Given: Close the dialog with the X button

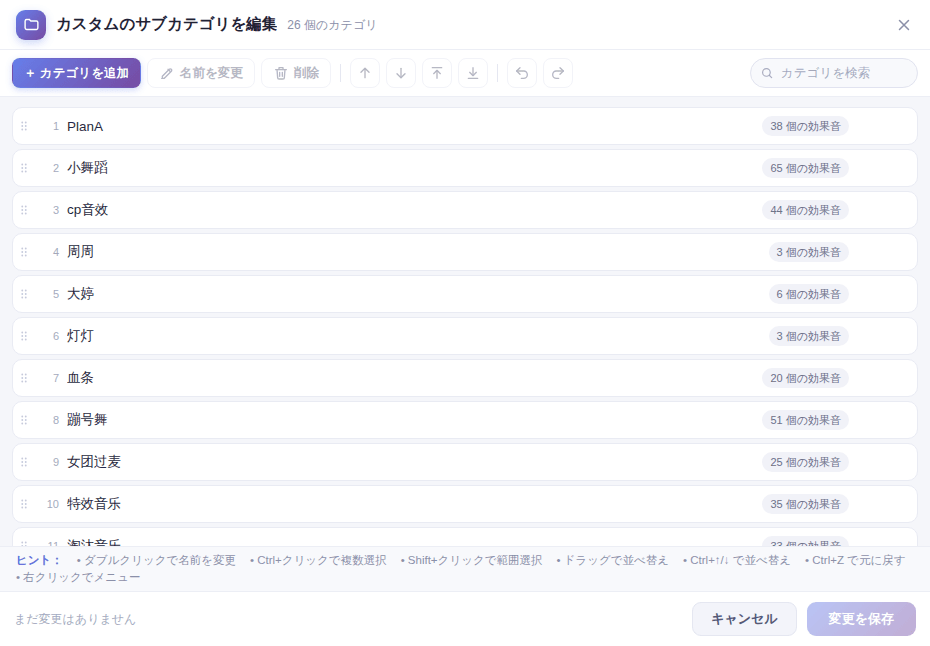Looking at the screenshot, I should point(904,25).
